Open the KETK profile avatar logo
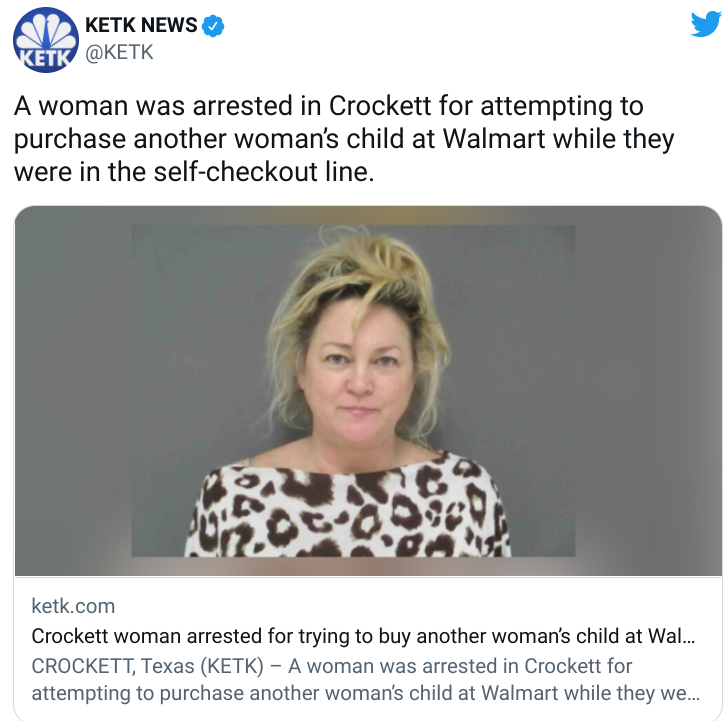 pos(45,40)
